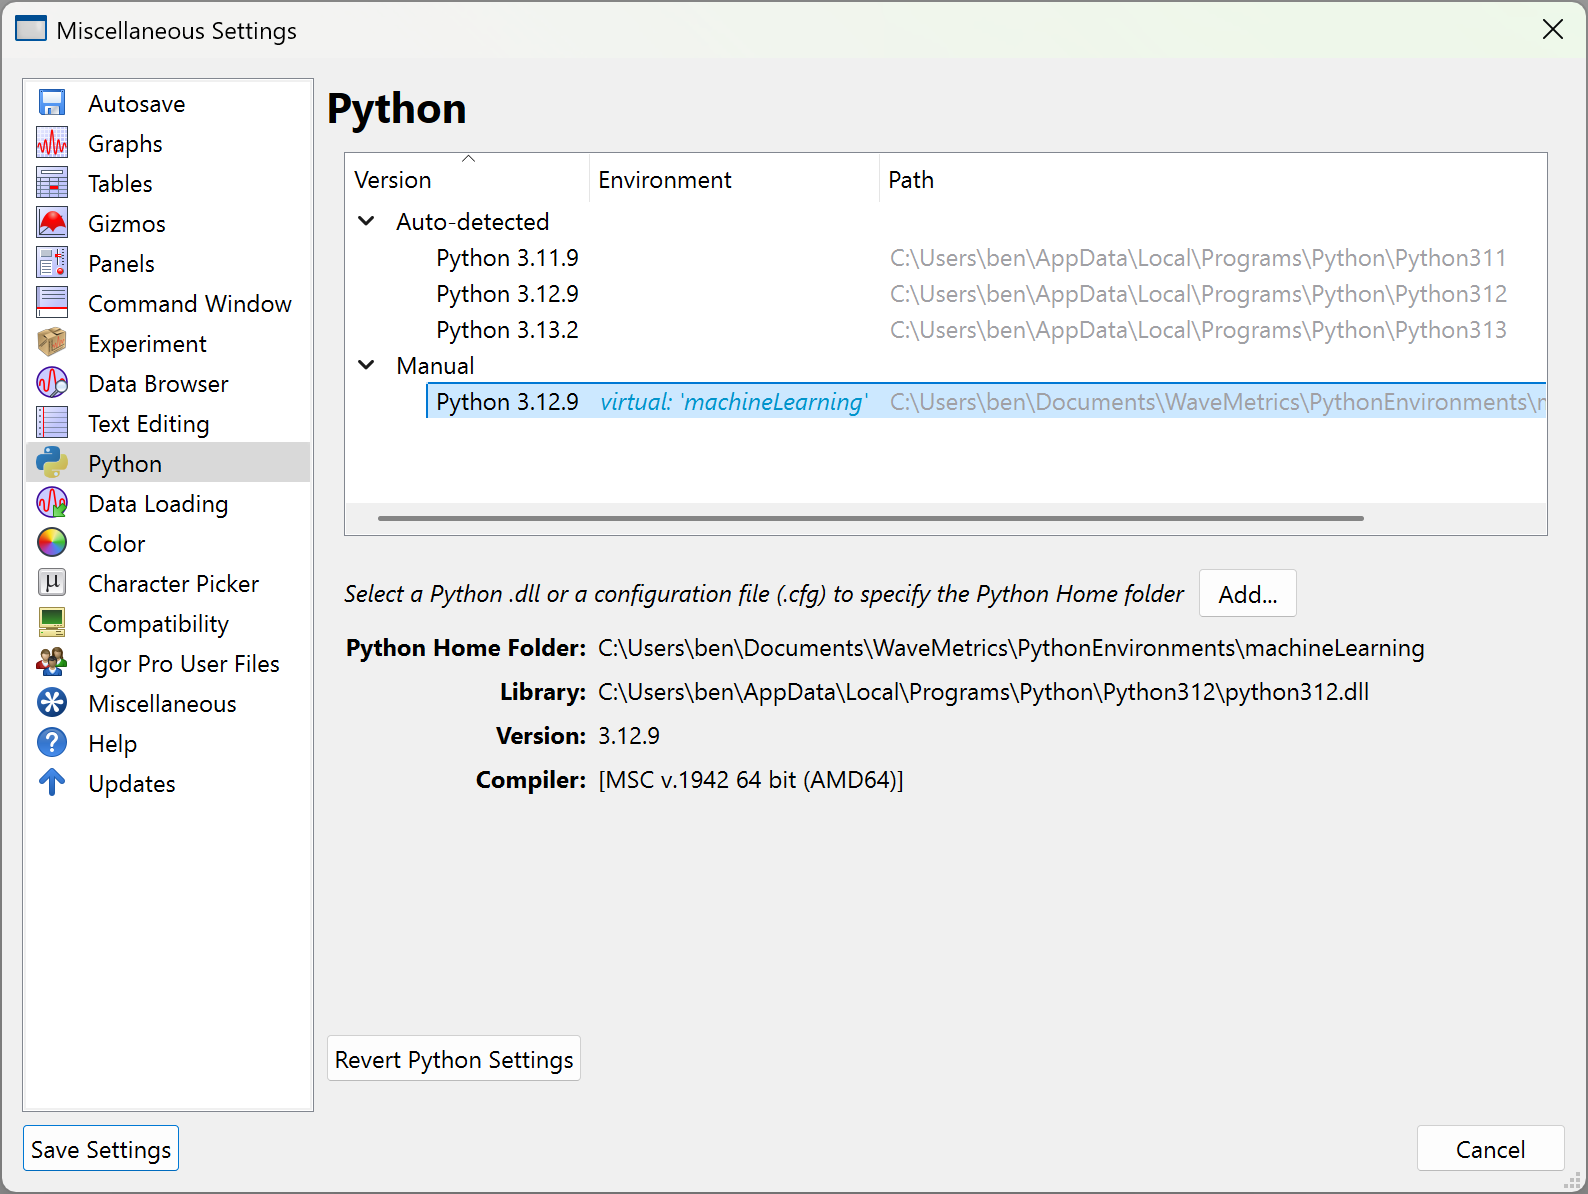This screenshot has height=1194, width=1588.
Task: Open the Tables settings page
Action: point(120,184)
